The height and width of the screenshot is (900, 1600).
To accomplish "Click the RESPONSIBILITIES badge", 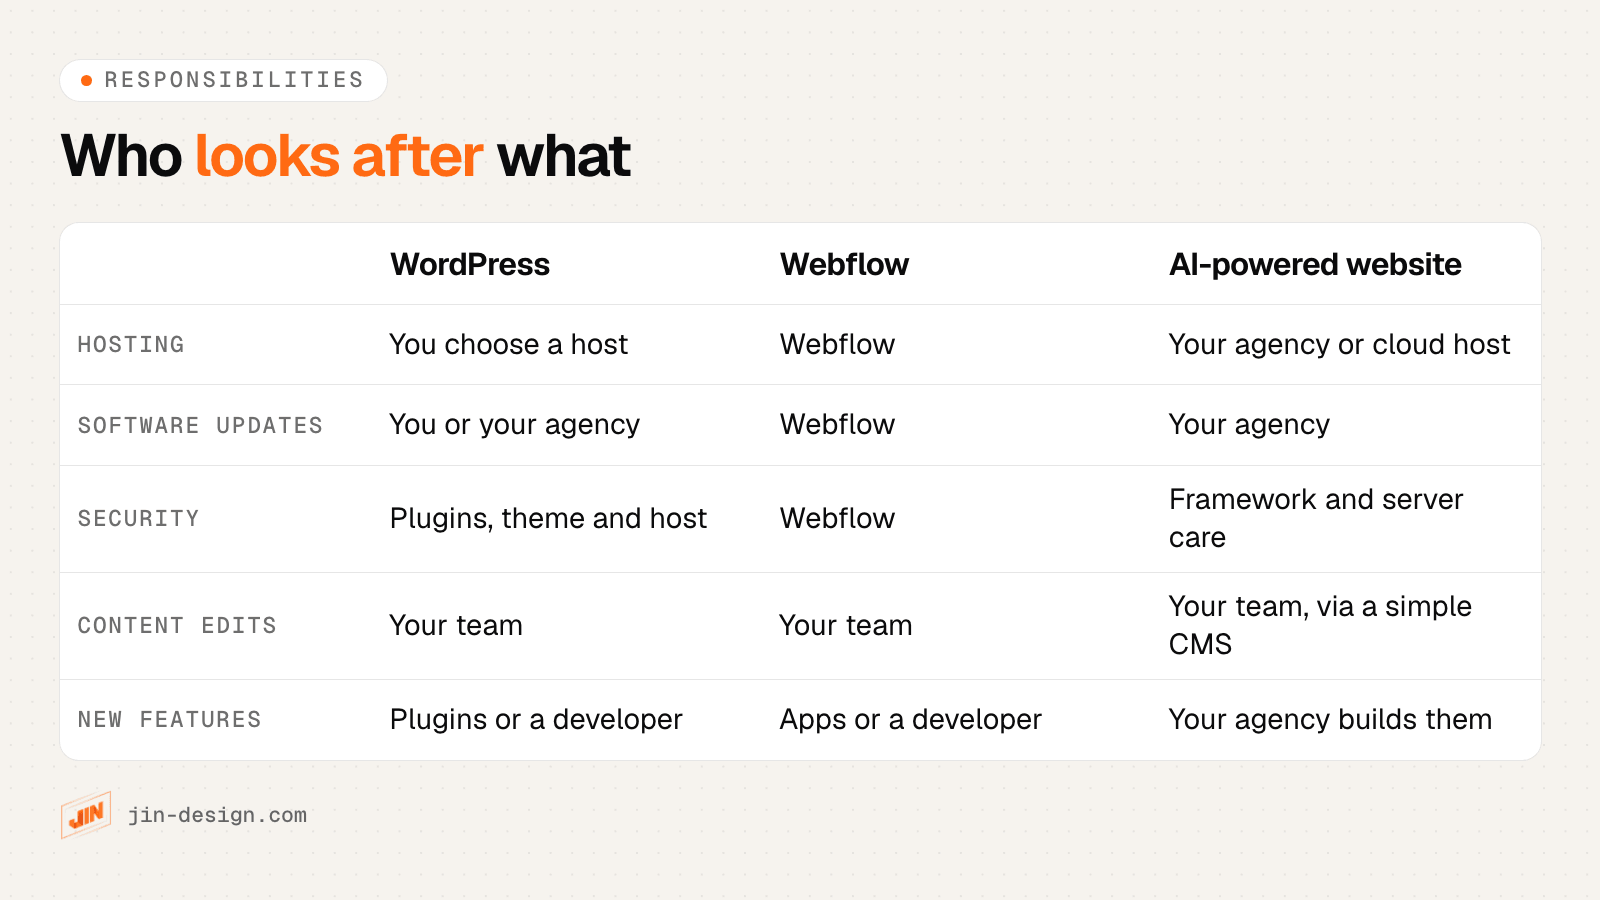I will (x=223, y=80).
